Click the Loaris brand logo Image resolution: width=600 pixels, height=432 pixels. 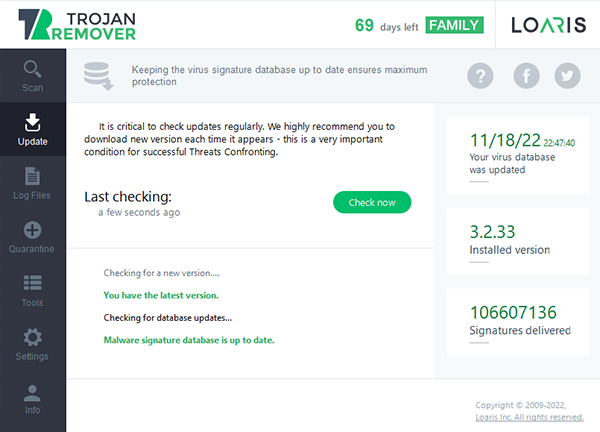tap(549, 25)
